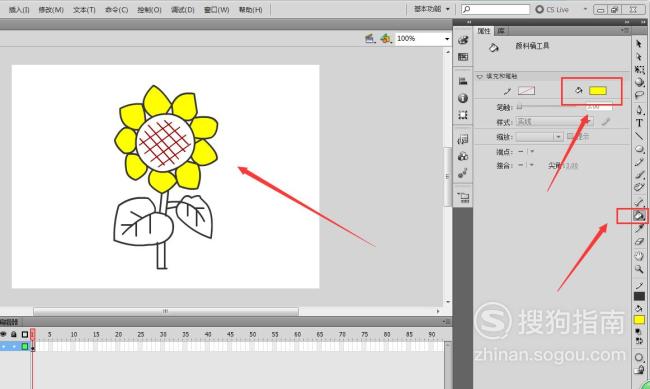Open the gap size option in tools

click(639, 357)
